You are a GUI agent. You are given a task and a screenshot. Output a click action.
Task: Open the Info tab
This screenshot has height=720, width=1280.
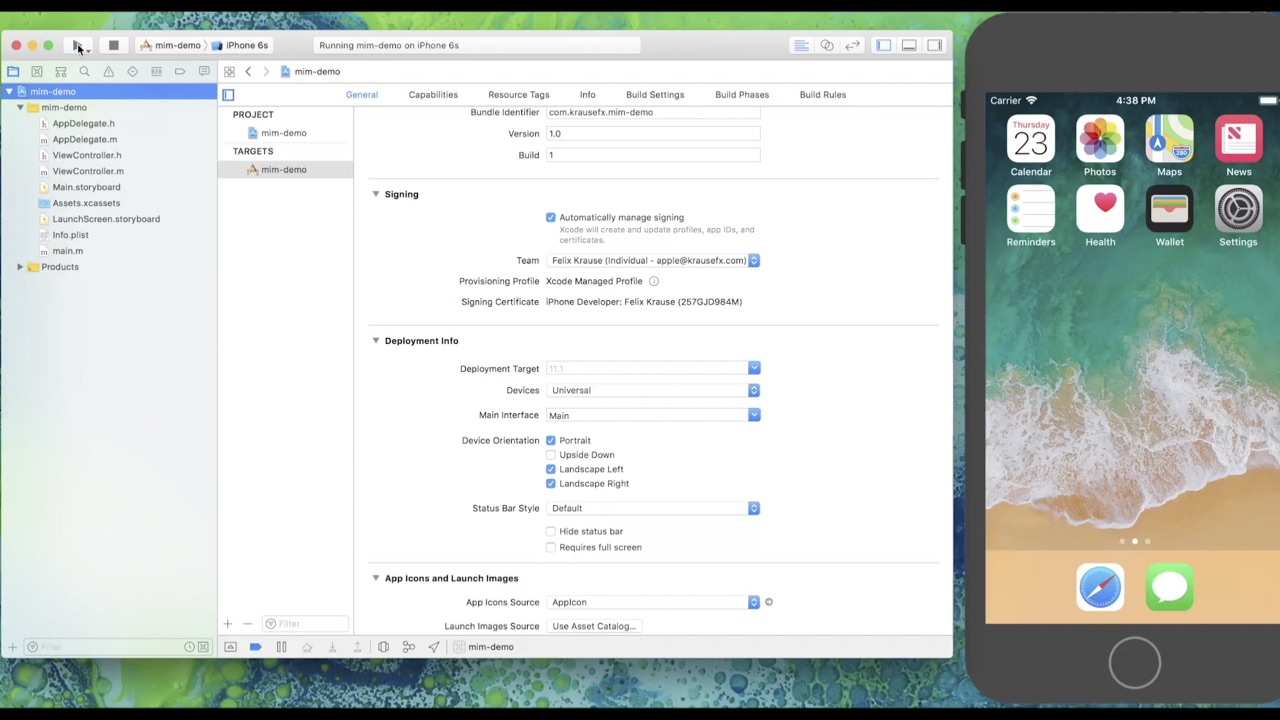588,95
